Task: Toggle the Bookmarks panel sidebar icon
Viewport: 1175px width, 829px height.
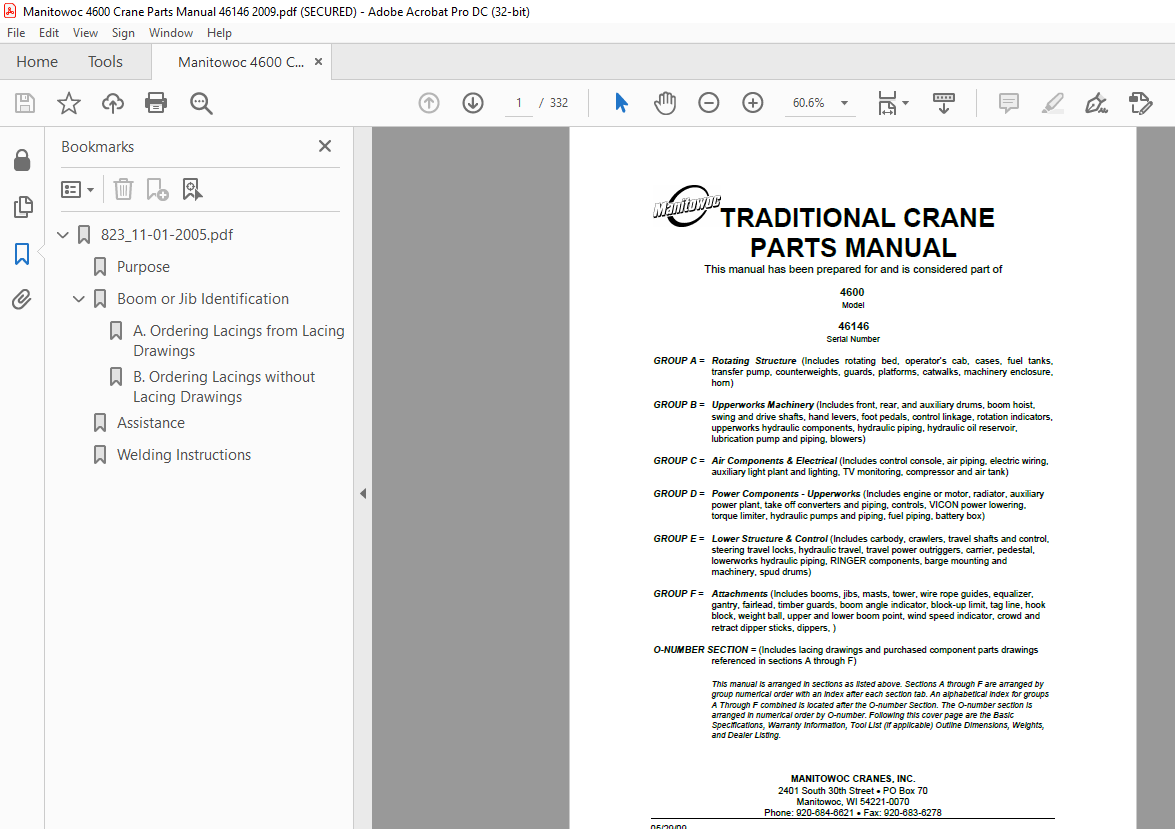Action: point(22,254)
